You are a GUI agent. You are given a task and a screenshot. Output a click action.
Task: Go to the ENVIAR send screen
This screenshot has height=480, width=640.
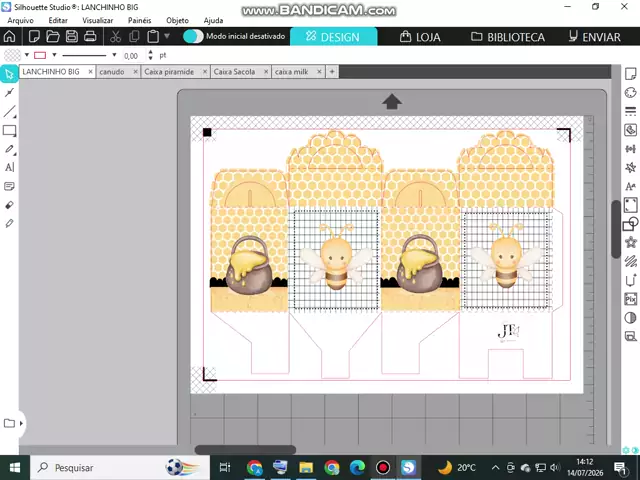click(595, 37)
